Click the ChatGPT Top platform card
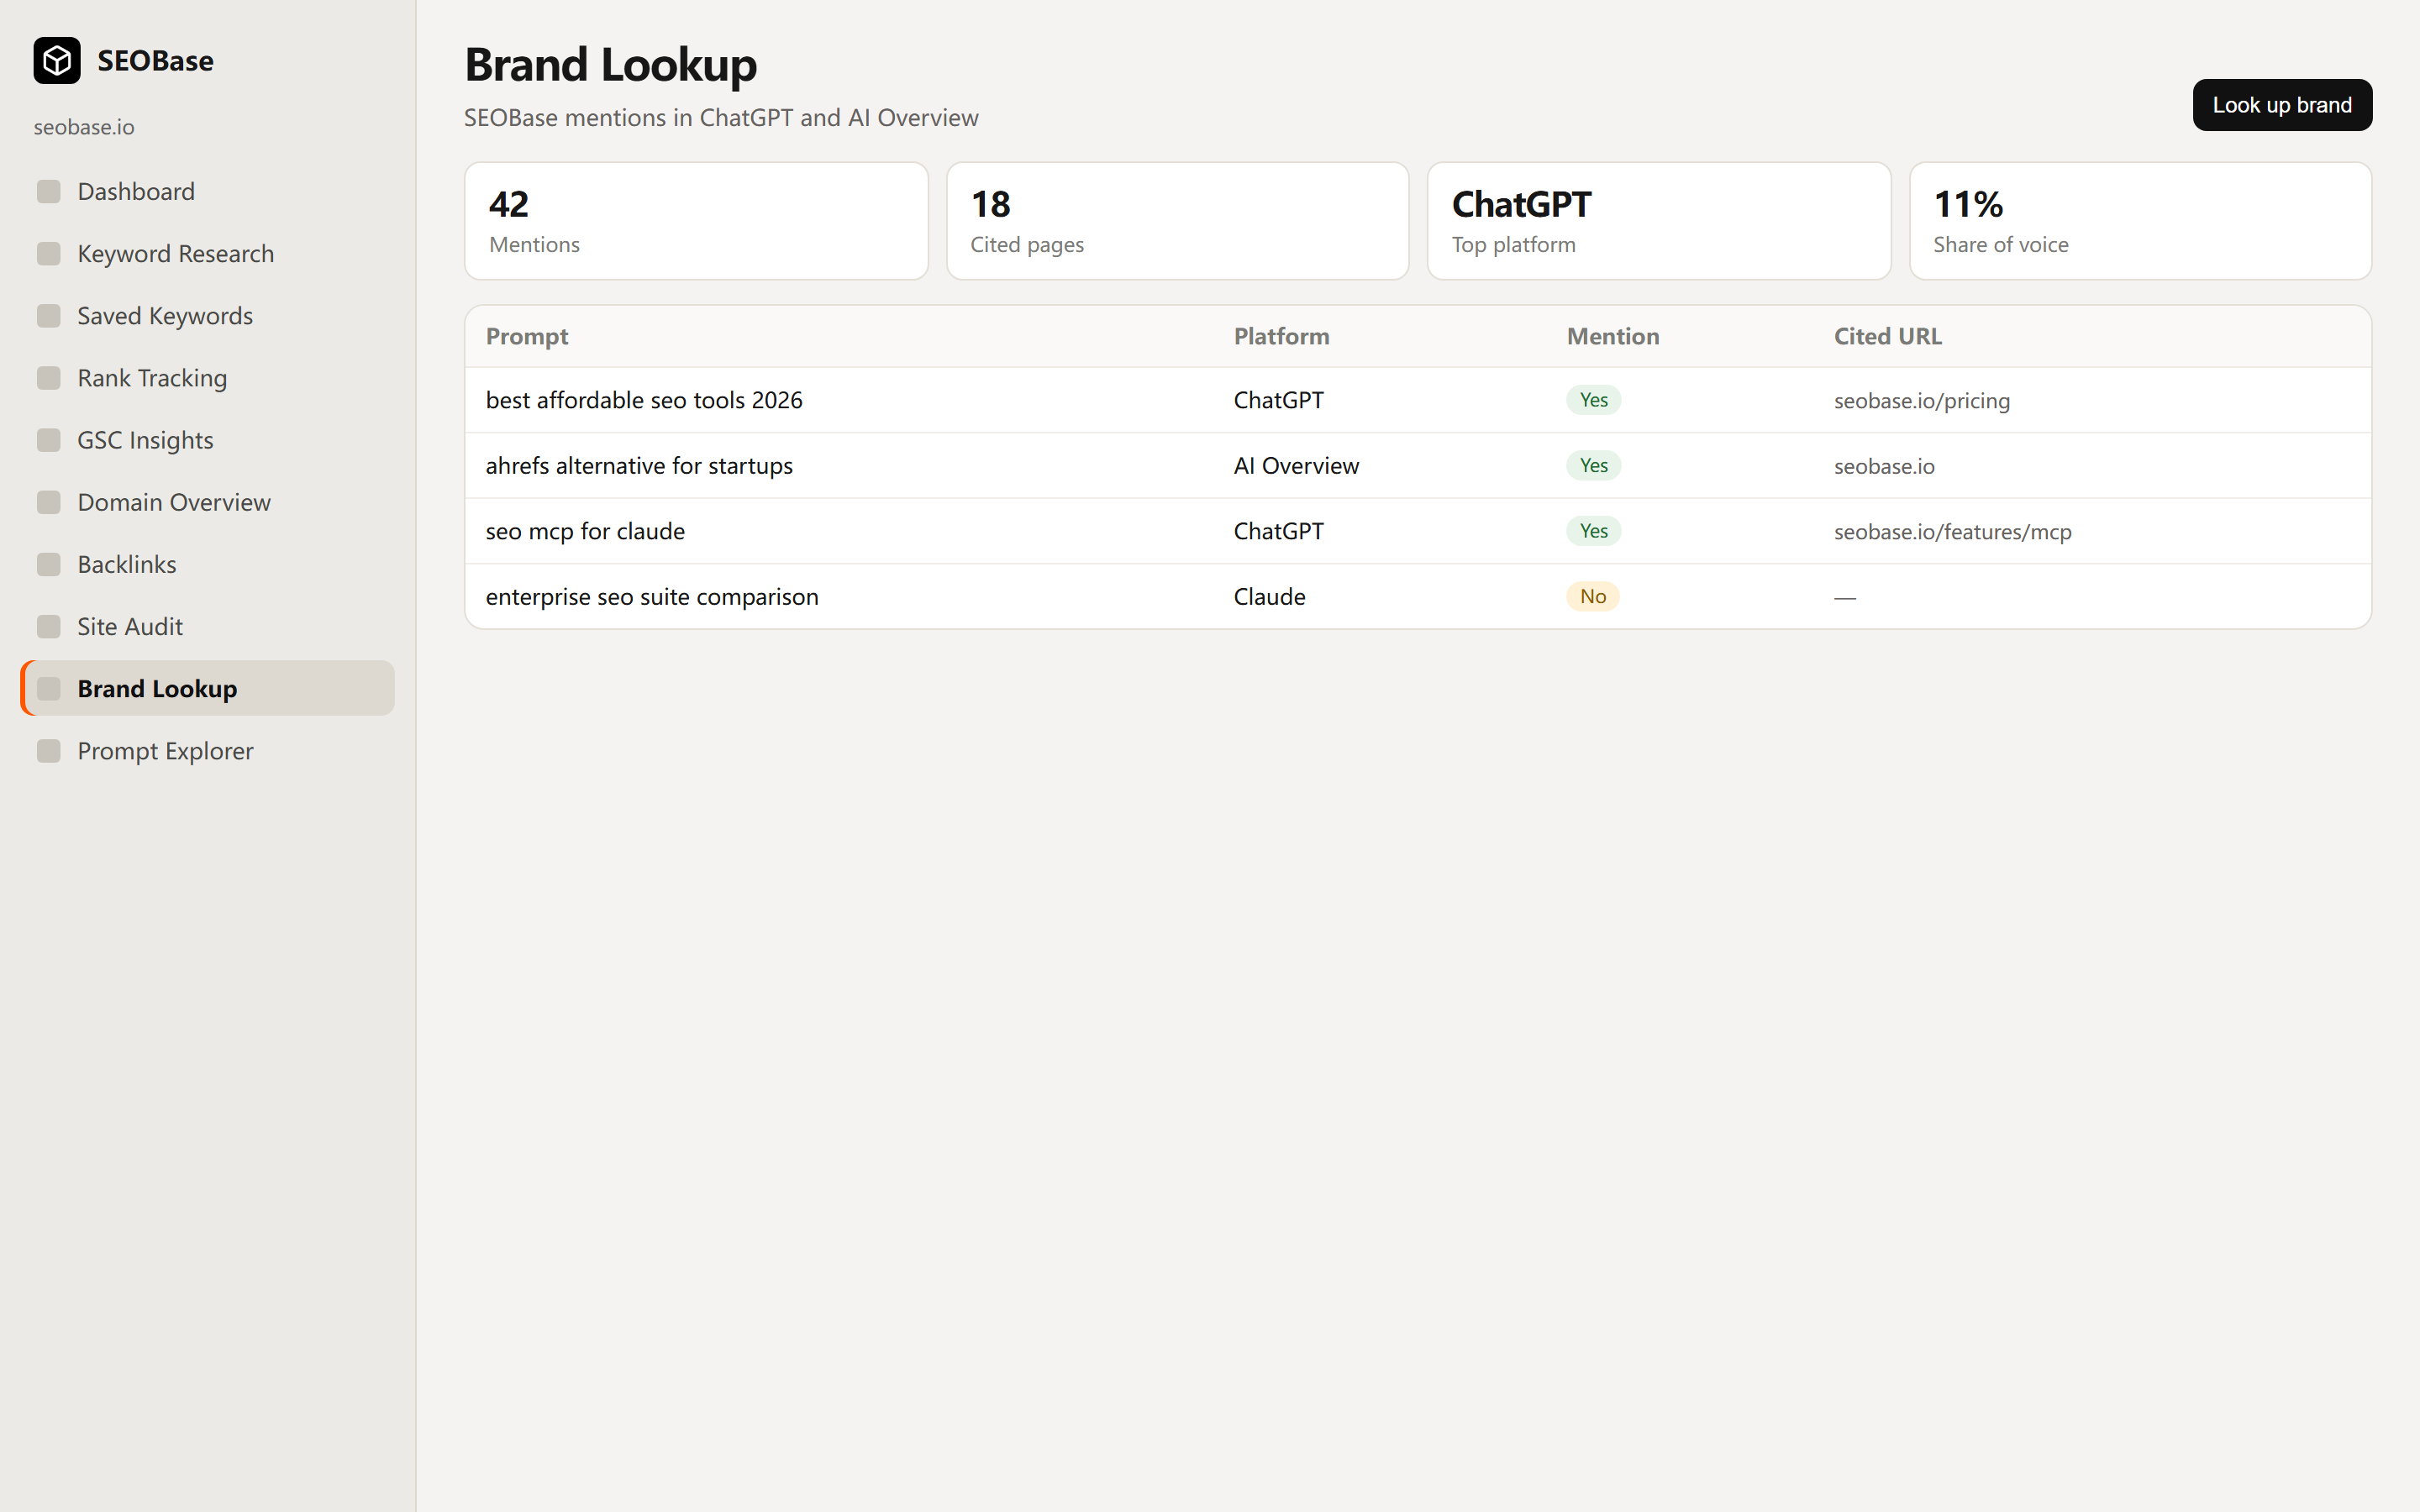2420x1512 pixels. point(1659,221)
